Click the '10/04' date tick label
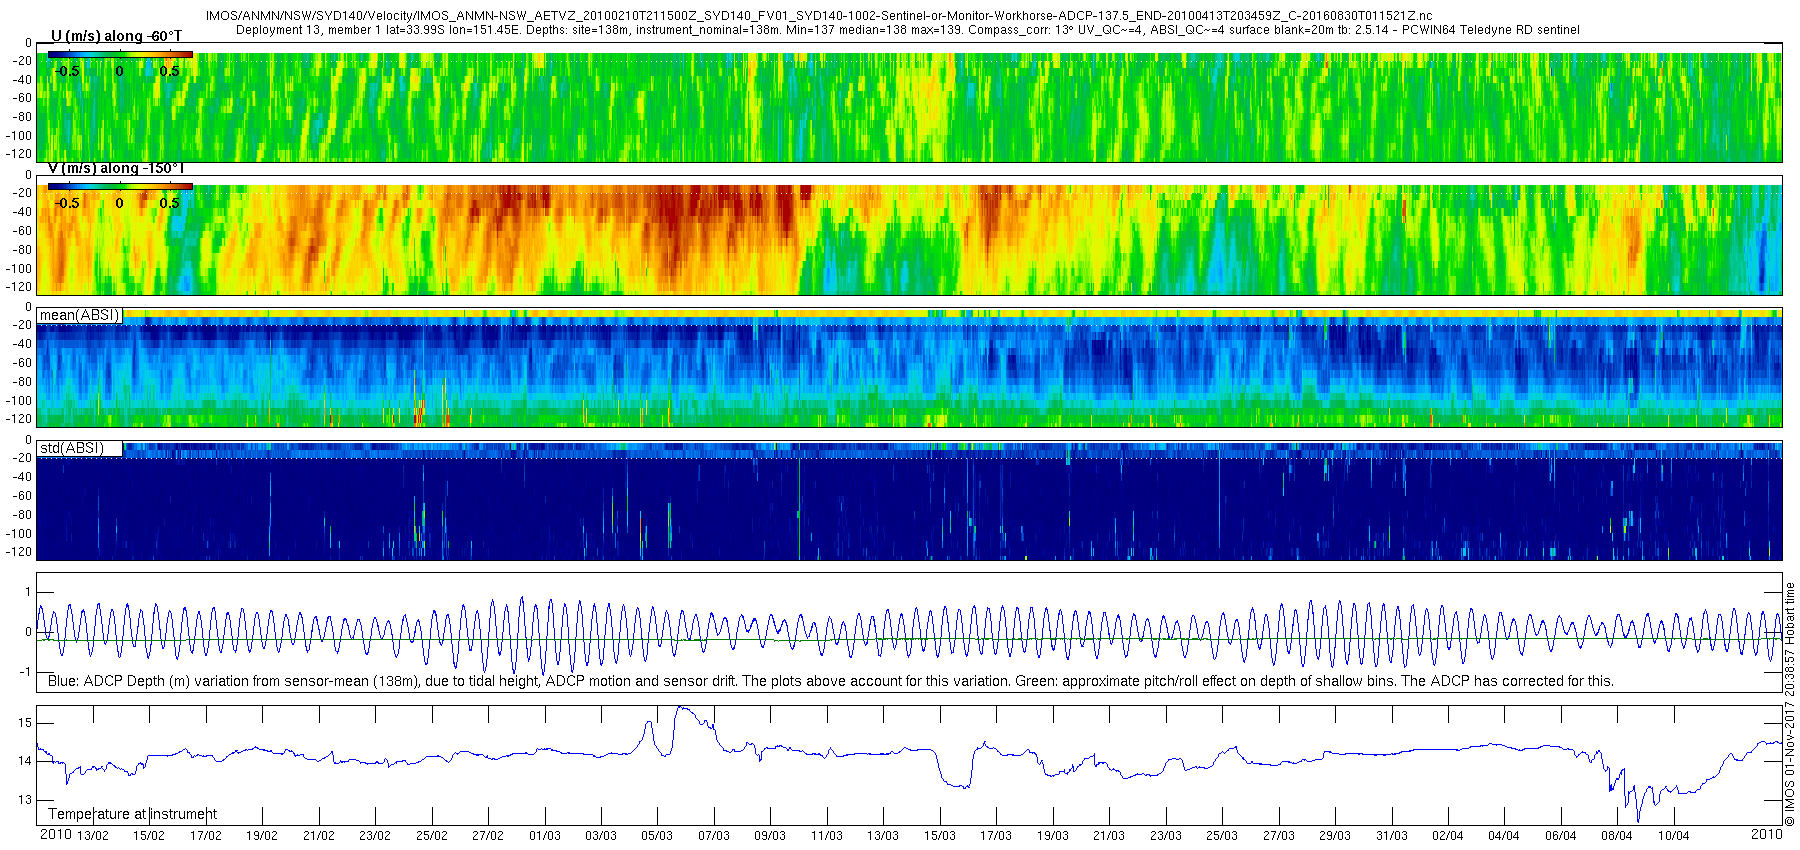1800x850 pixels. [x=1674, y=836]
